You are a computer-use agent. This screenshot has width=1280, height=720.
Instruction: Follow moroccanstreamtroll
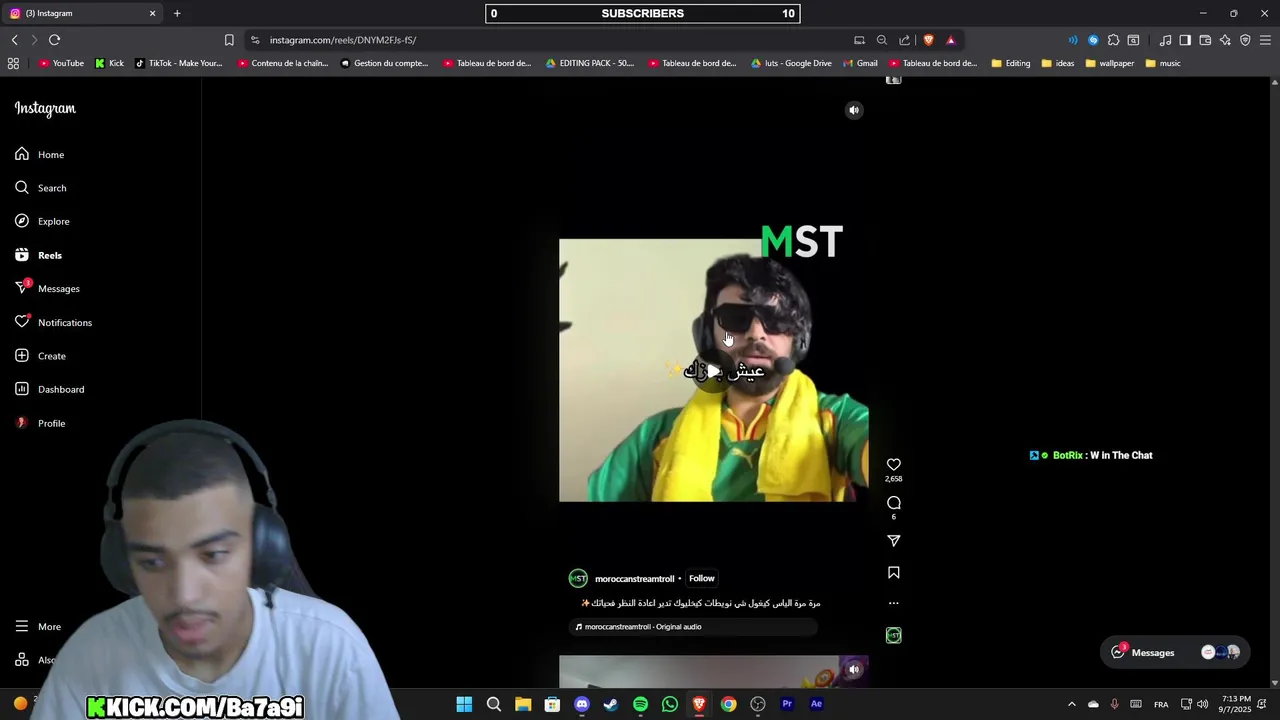[701, 578]
